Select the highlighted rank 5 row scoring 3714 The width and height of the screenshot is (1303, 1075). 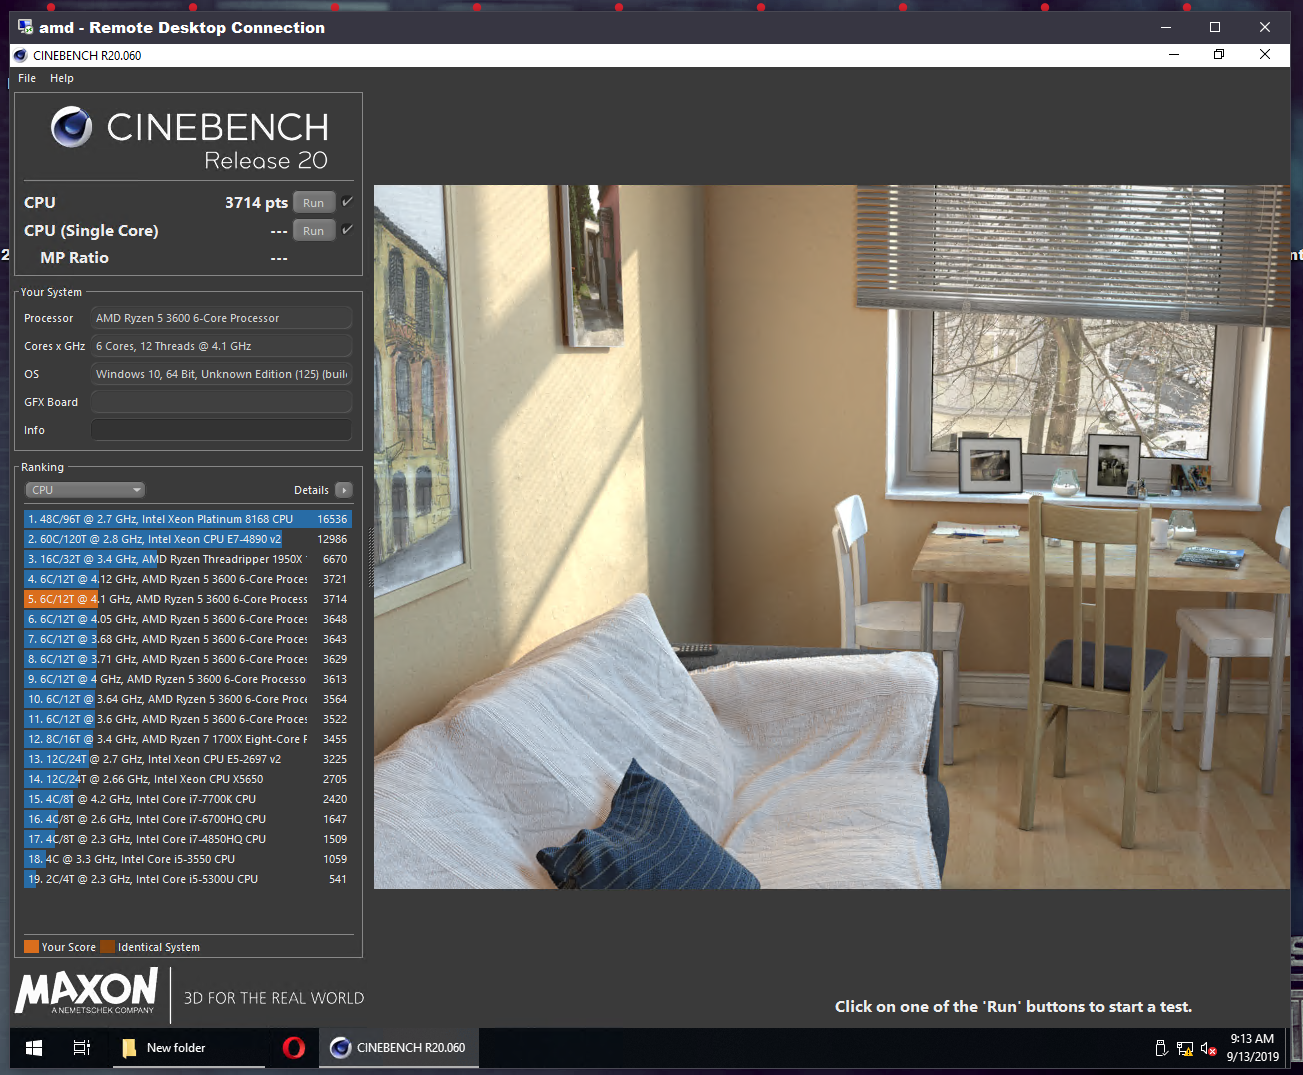[x=188, y=599]
